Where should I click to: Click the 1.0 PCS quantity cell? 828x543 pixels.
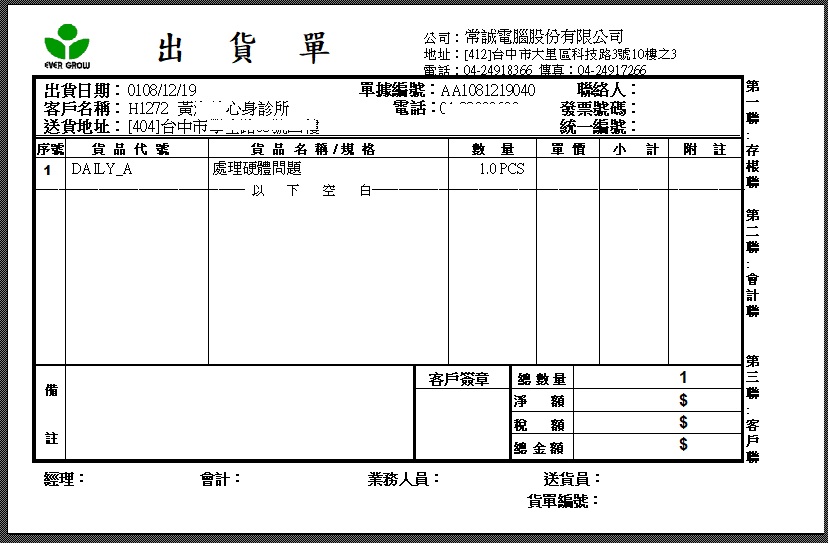click(x=501, y=169)
